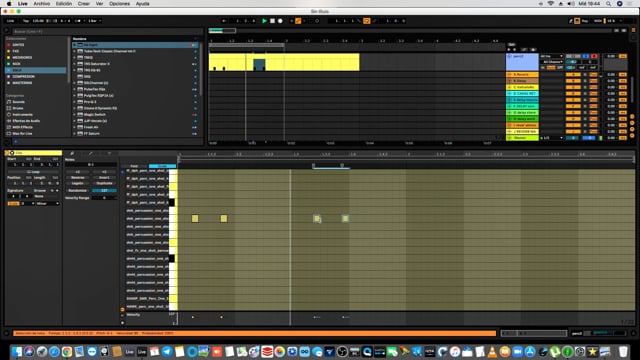The width and height of the screenshot is (640, 360).
Task: Click the green Play button in transport
Action: point(264,21)
